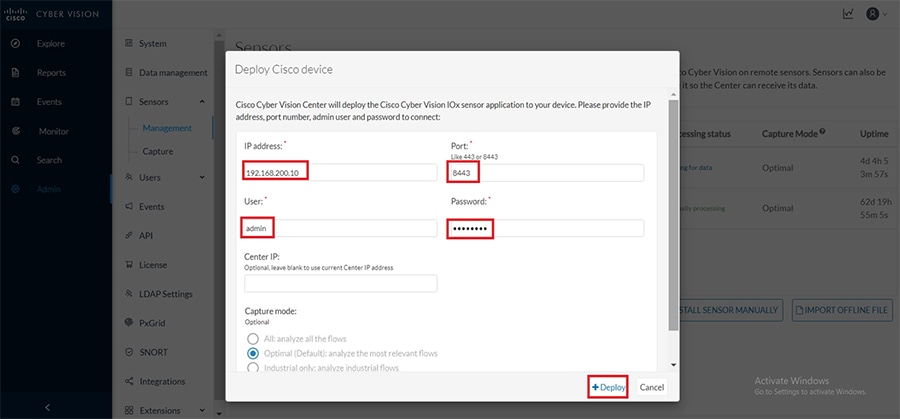Click the Integrations icon
Screen dimensions: 900x419
pyautogui.click(x=129, y=381)
